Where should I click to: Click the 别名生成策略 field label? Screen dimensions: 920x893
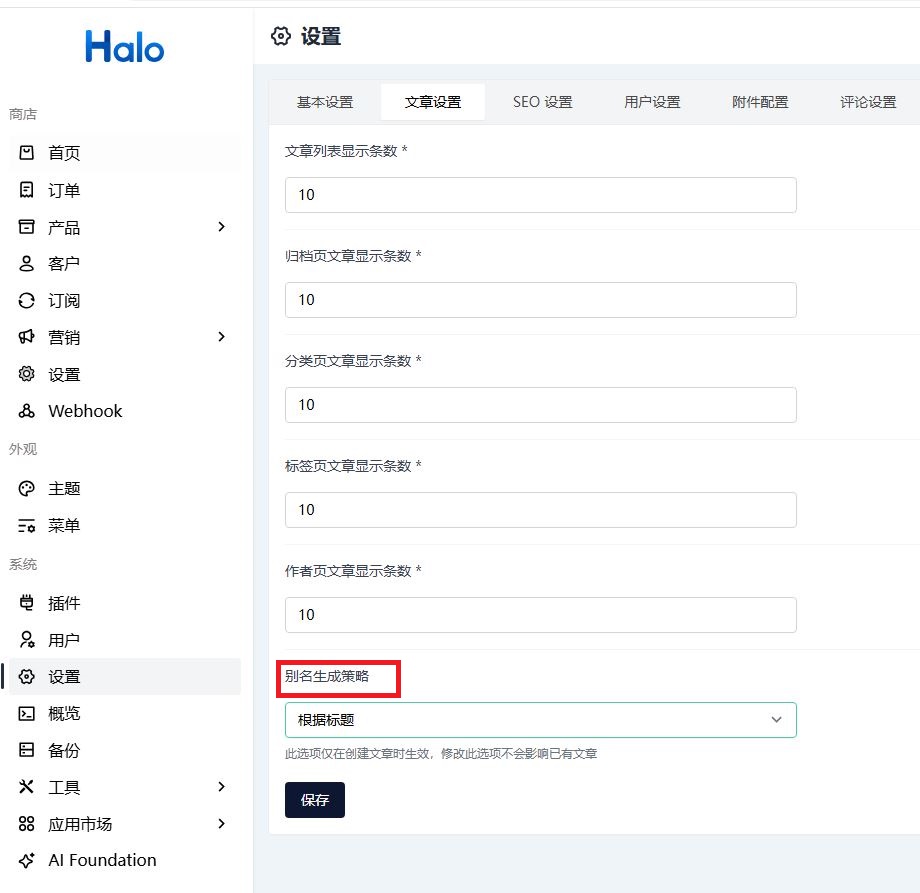point(327,676)
